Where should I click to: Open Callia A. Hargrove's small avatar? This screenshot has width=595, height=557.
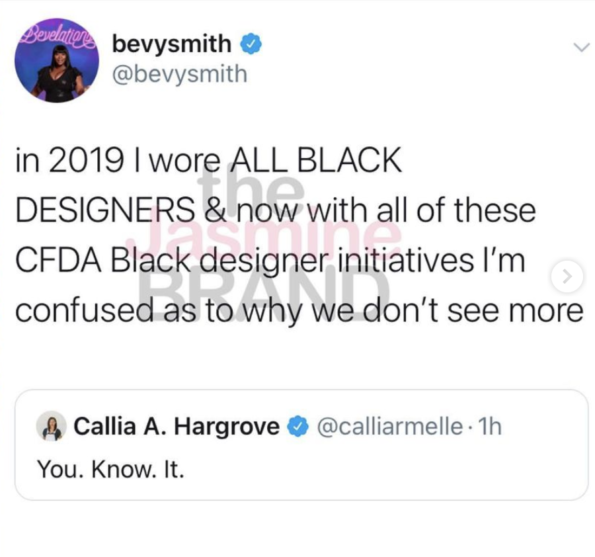51,426
